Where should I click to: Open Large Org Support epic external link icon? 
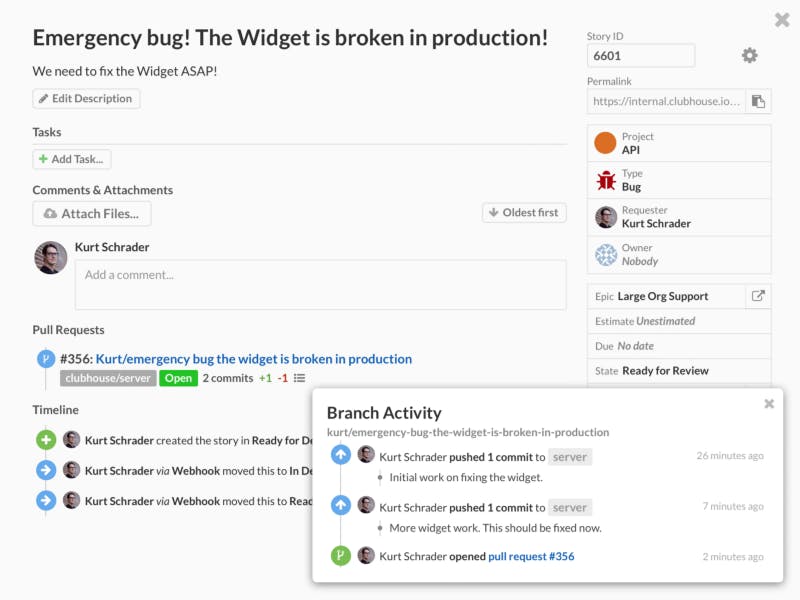point(758,296)
